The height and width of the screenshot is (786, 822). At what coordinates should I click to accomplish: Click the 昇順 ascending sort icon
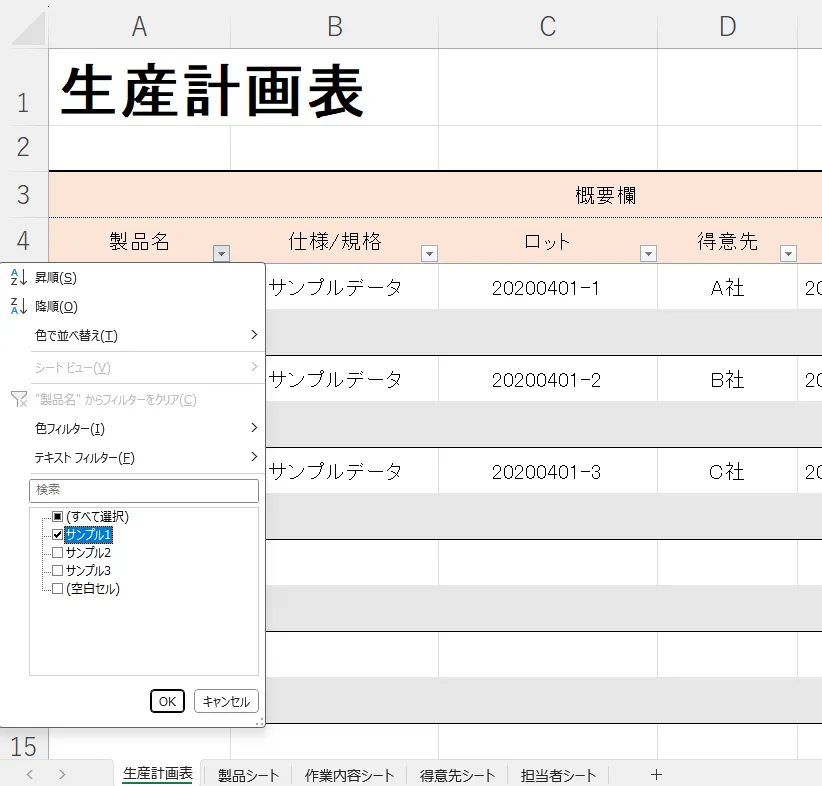(18, 277)
